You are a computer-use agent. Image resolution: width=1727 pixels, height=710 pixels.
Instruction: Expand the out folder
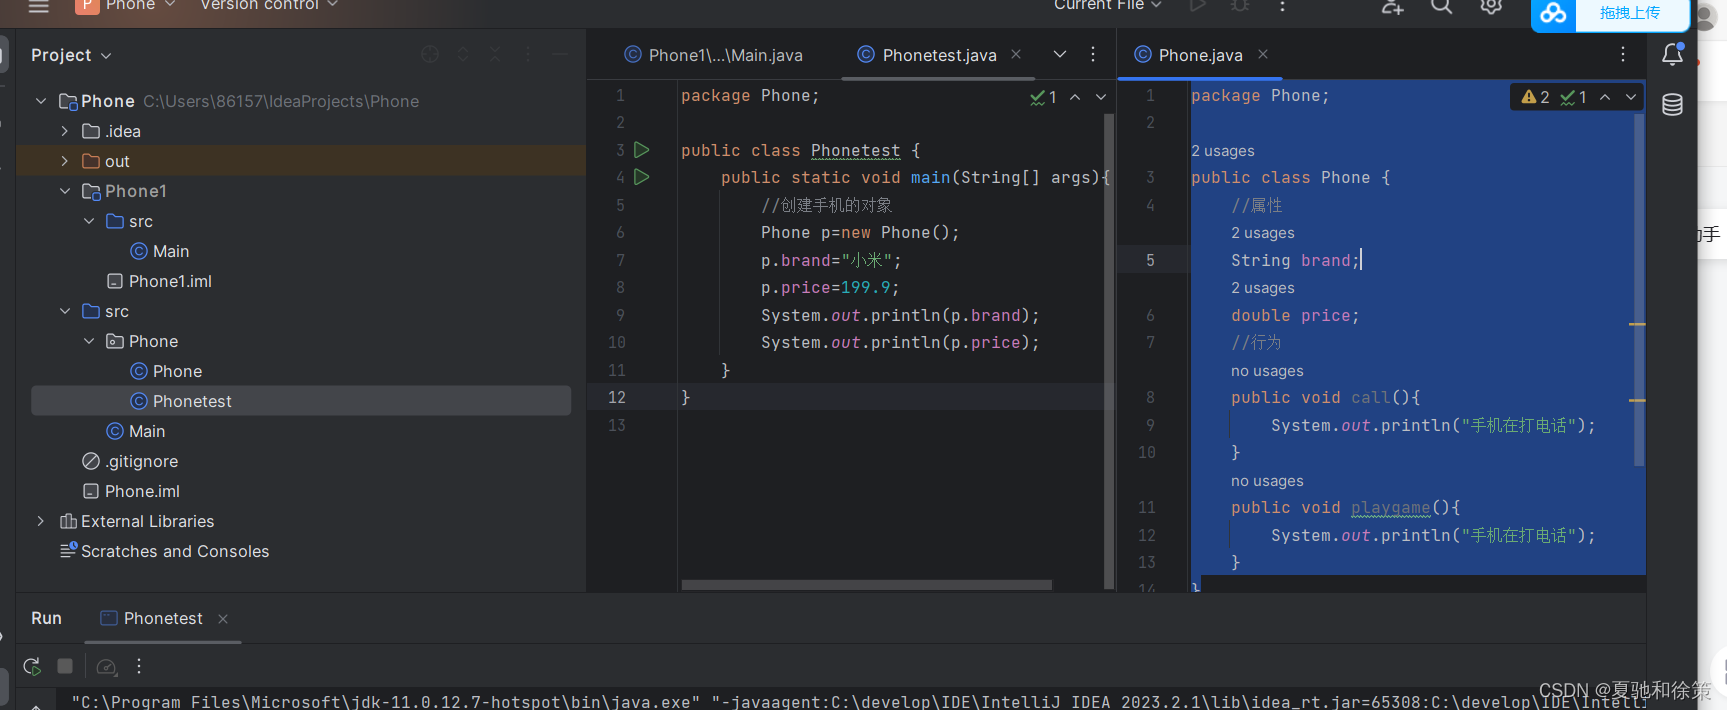(x=65, y=161)
